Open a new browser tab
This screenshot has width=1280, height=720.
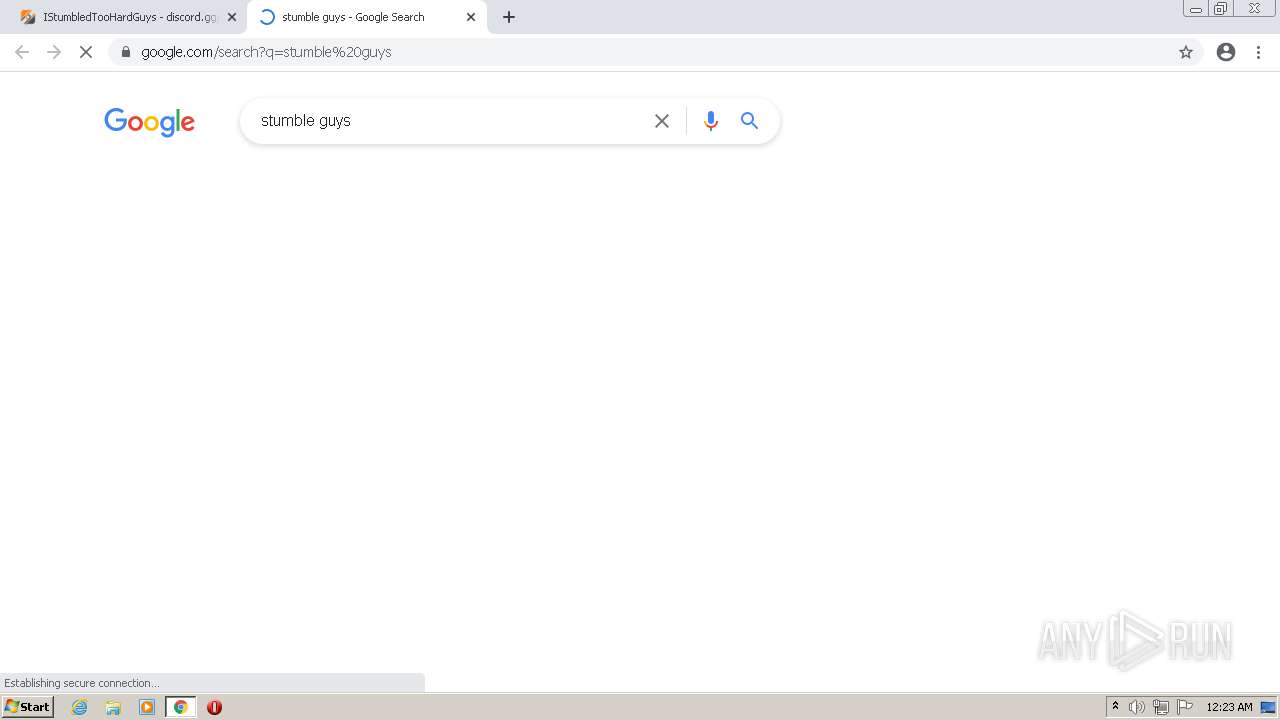(509, 17)
